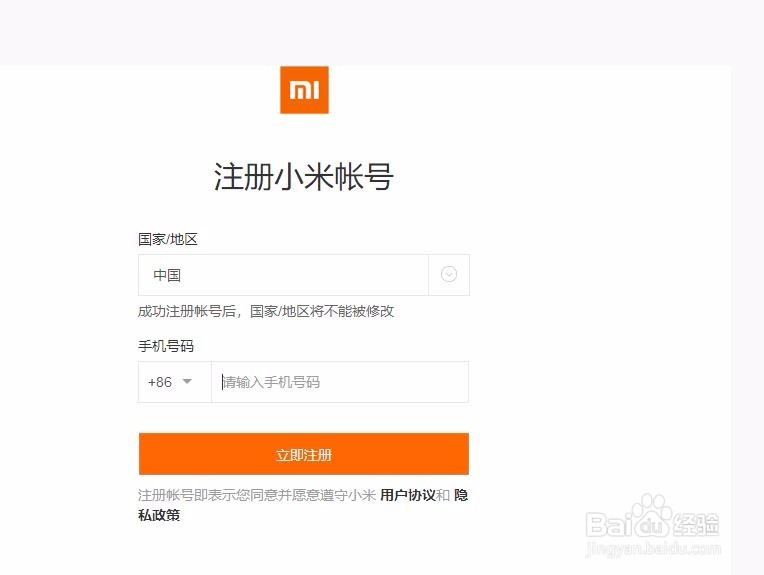764x575 pixels.
Task: Click the orange 立即注册 button
Action: (304, 454)
